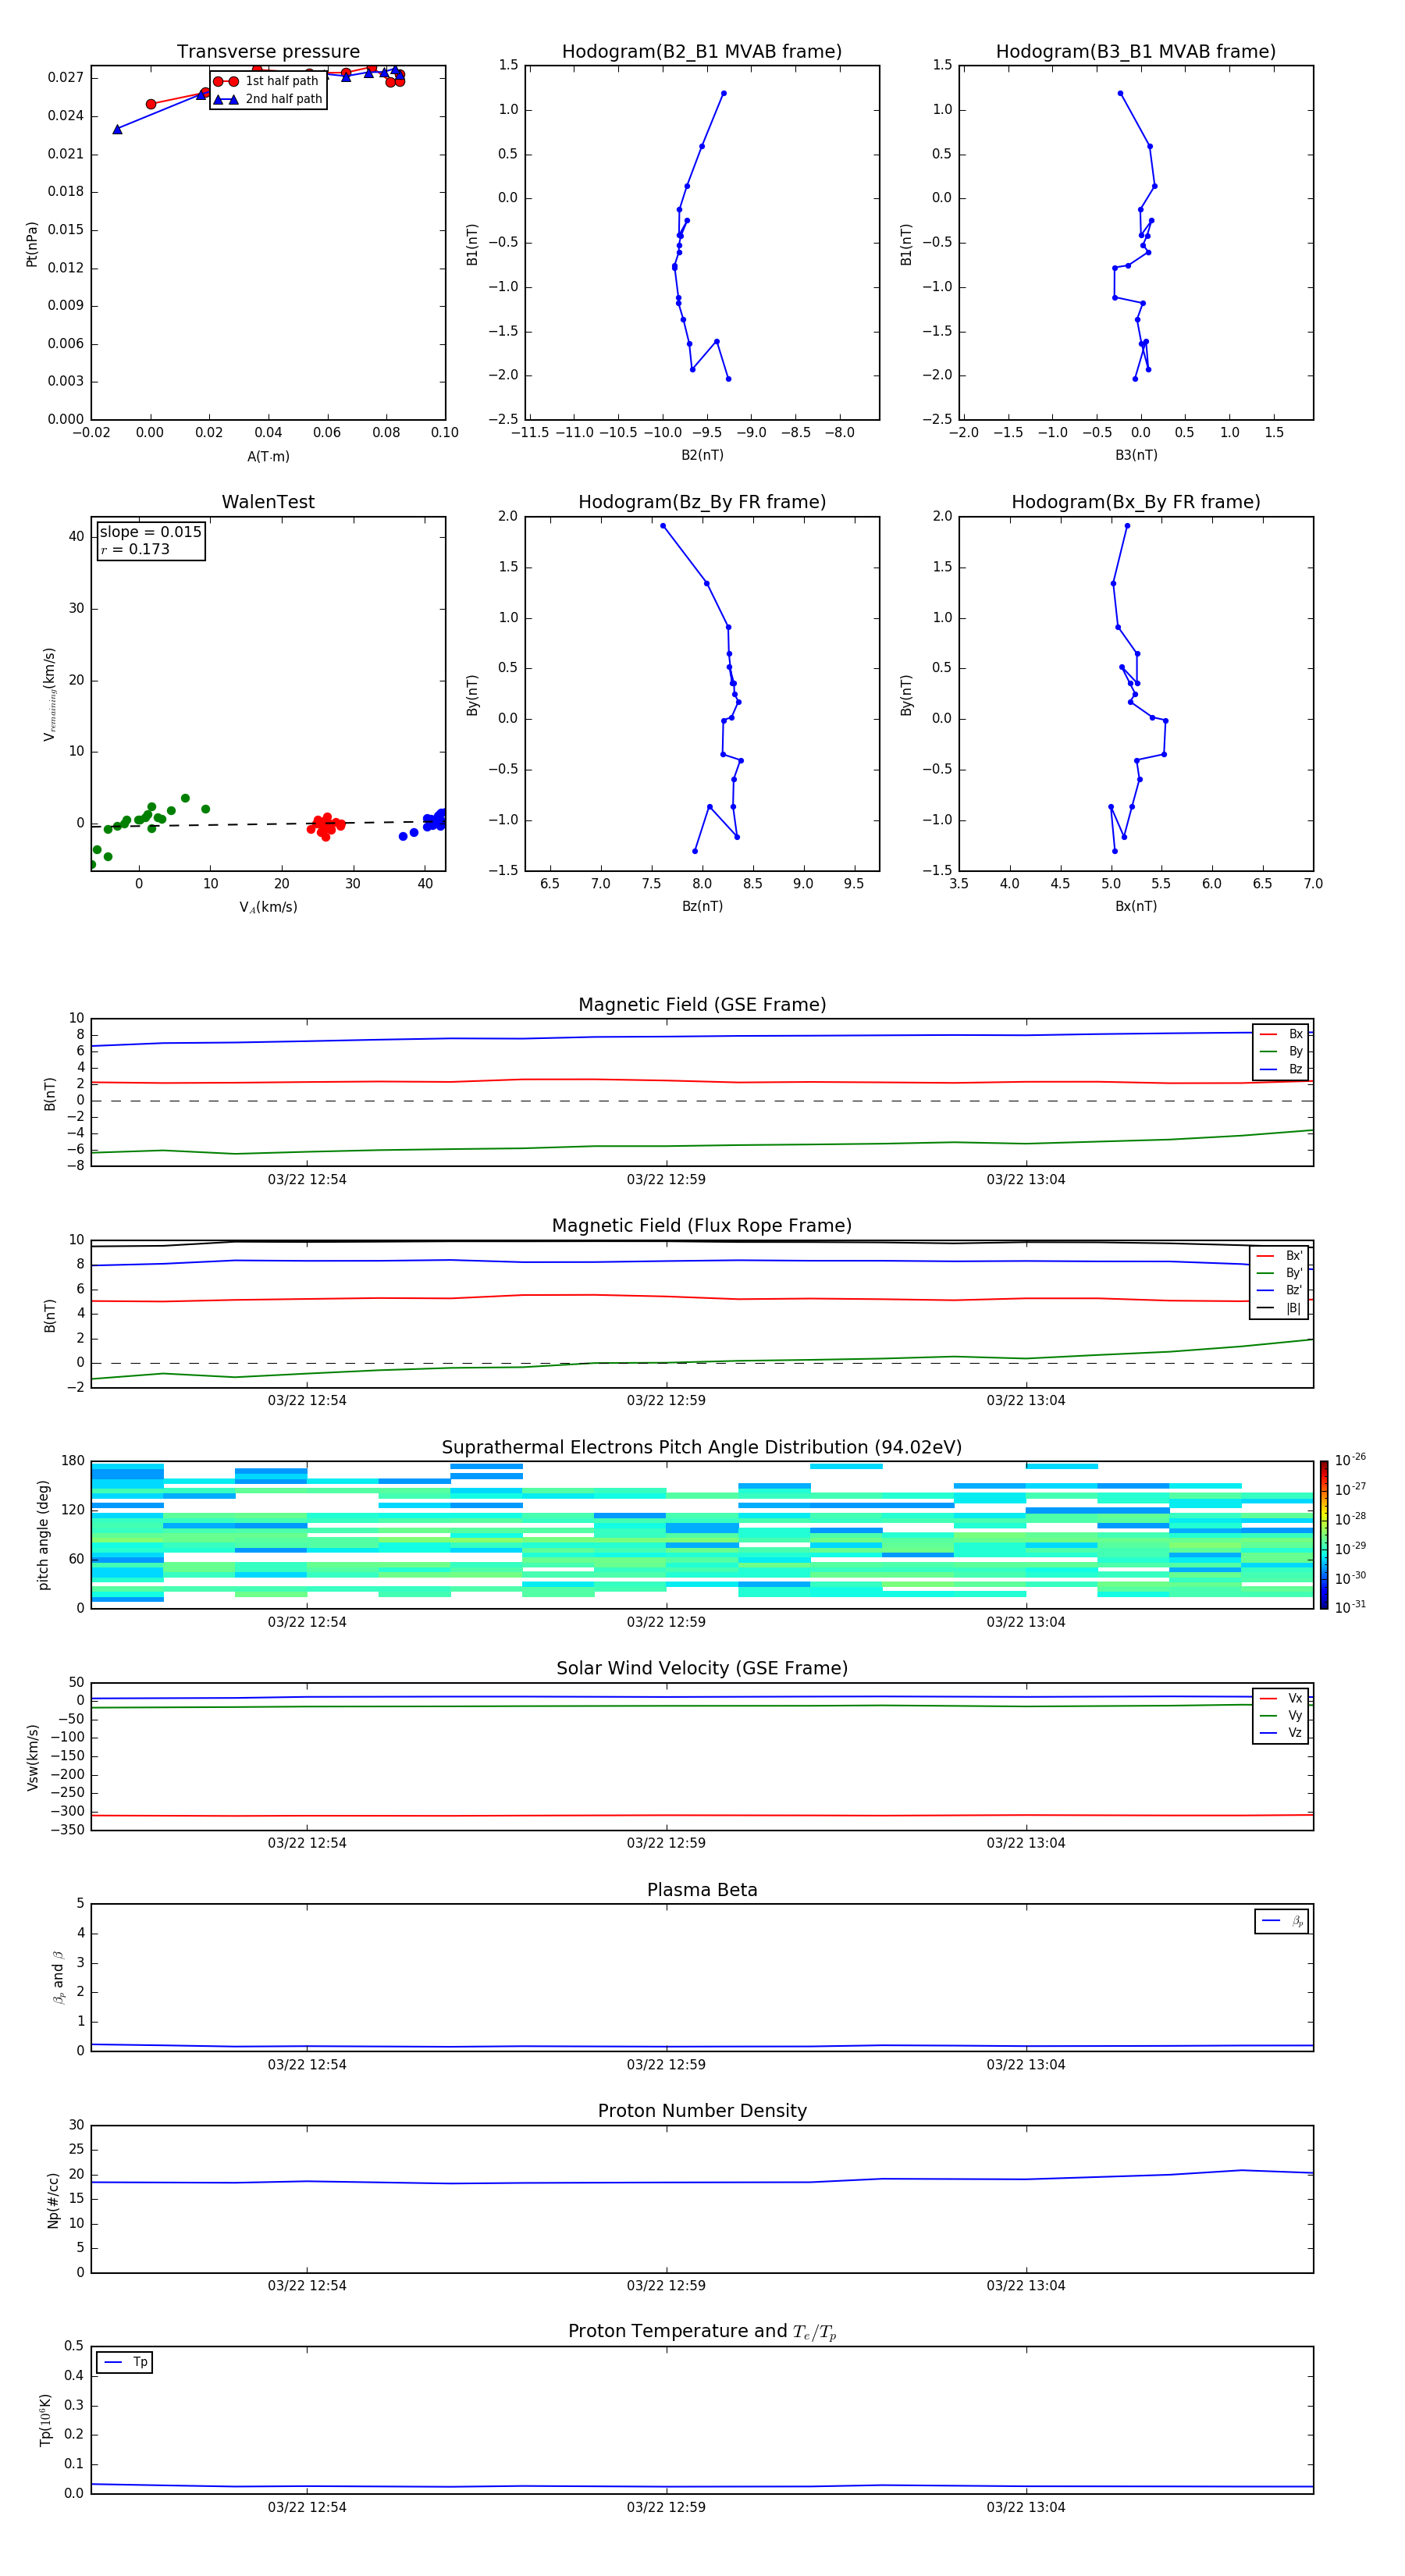Screen dimensions: 1405x2576
Task: Click the "B3(nT)" x-axis label
Action: click(x=1136, y=455)
